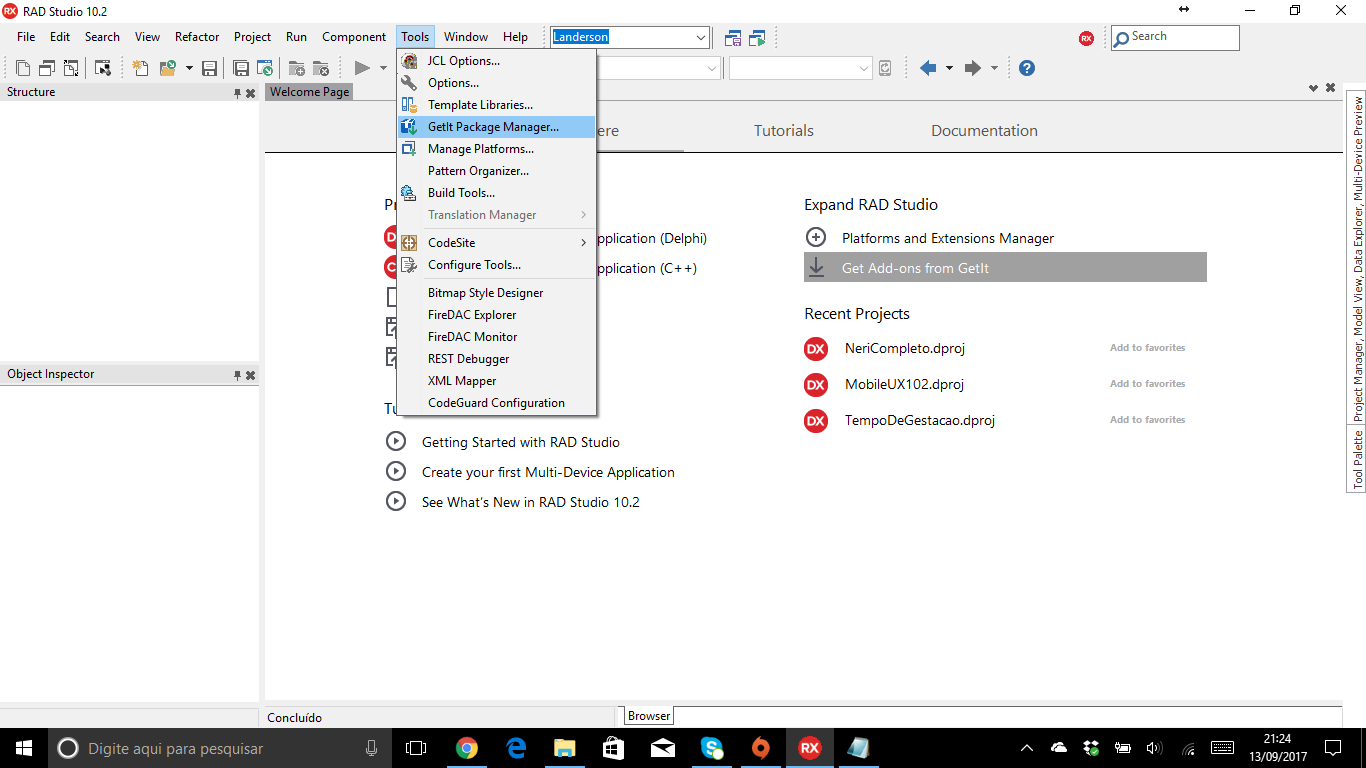Screen dimensions: 1366x768
Task: Select Build Tools menu item
Action: (x=497, y=193)
